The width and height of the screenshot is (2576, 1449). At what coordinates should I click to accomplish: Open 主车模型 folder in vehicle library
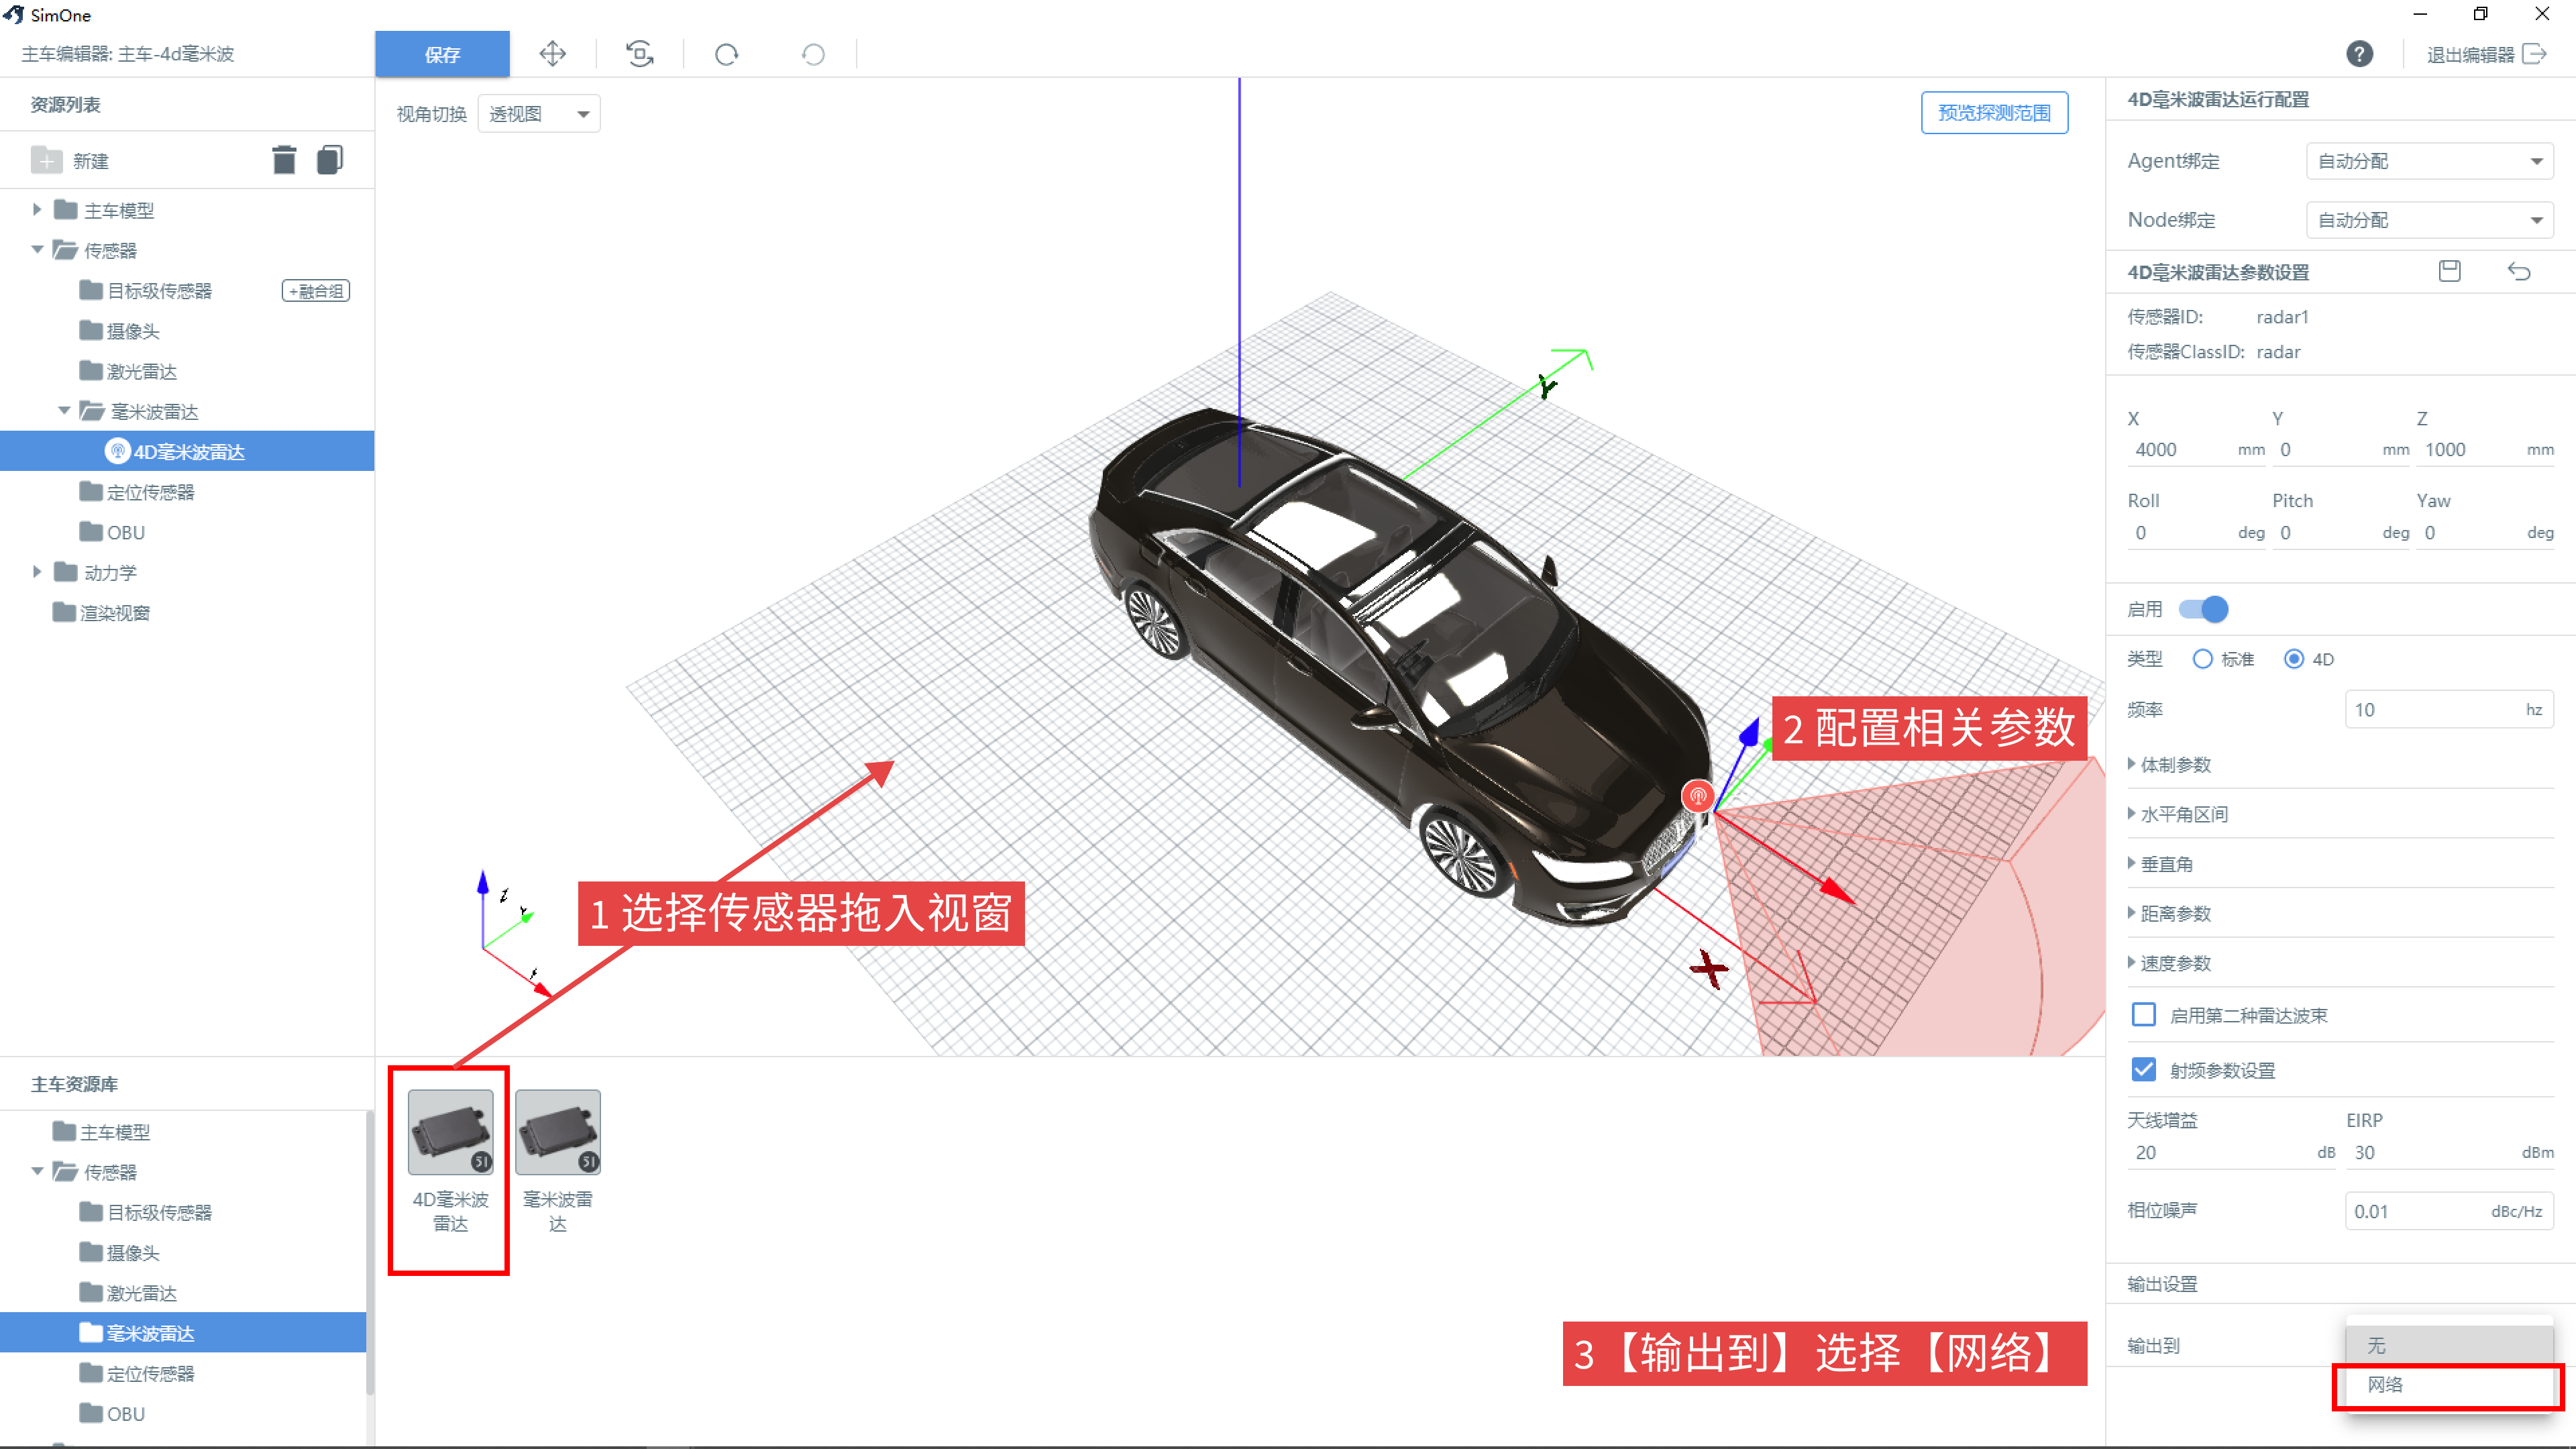pyautogui.click(x=101, y=1131)
